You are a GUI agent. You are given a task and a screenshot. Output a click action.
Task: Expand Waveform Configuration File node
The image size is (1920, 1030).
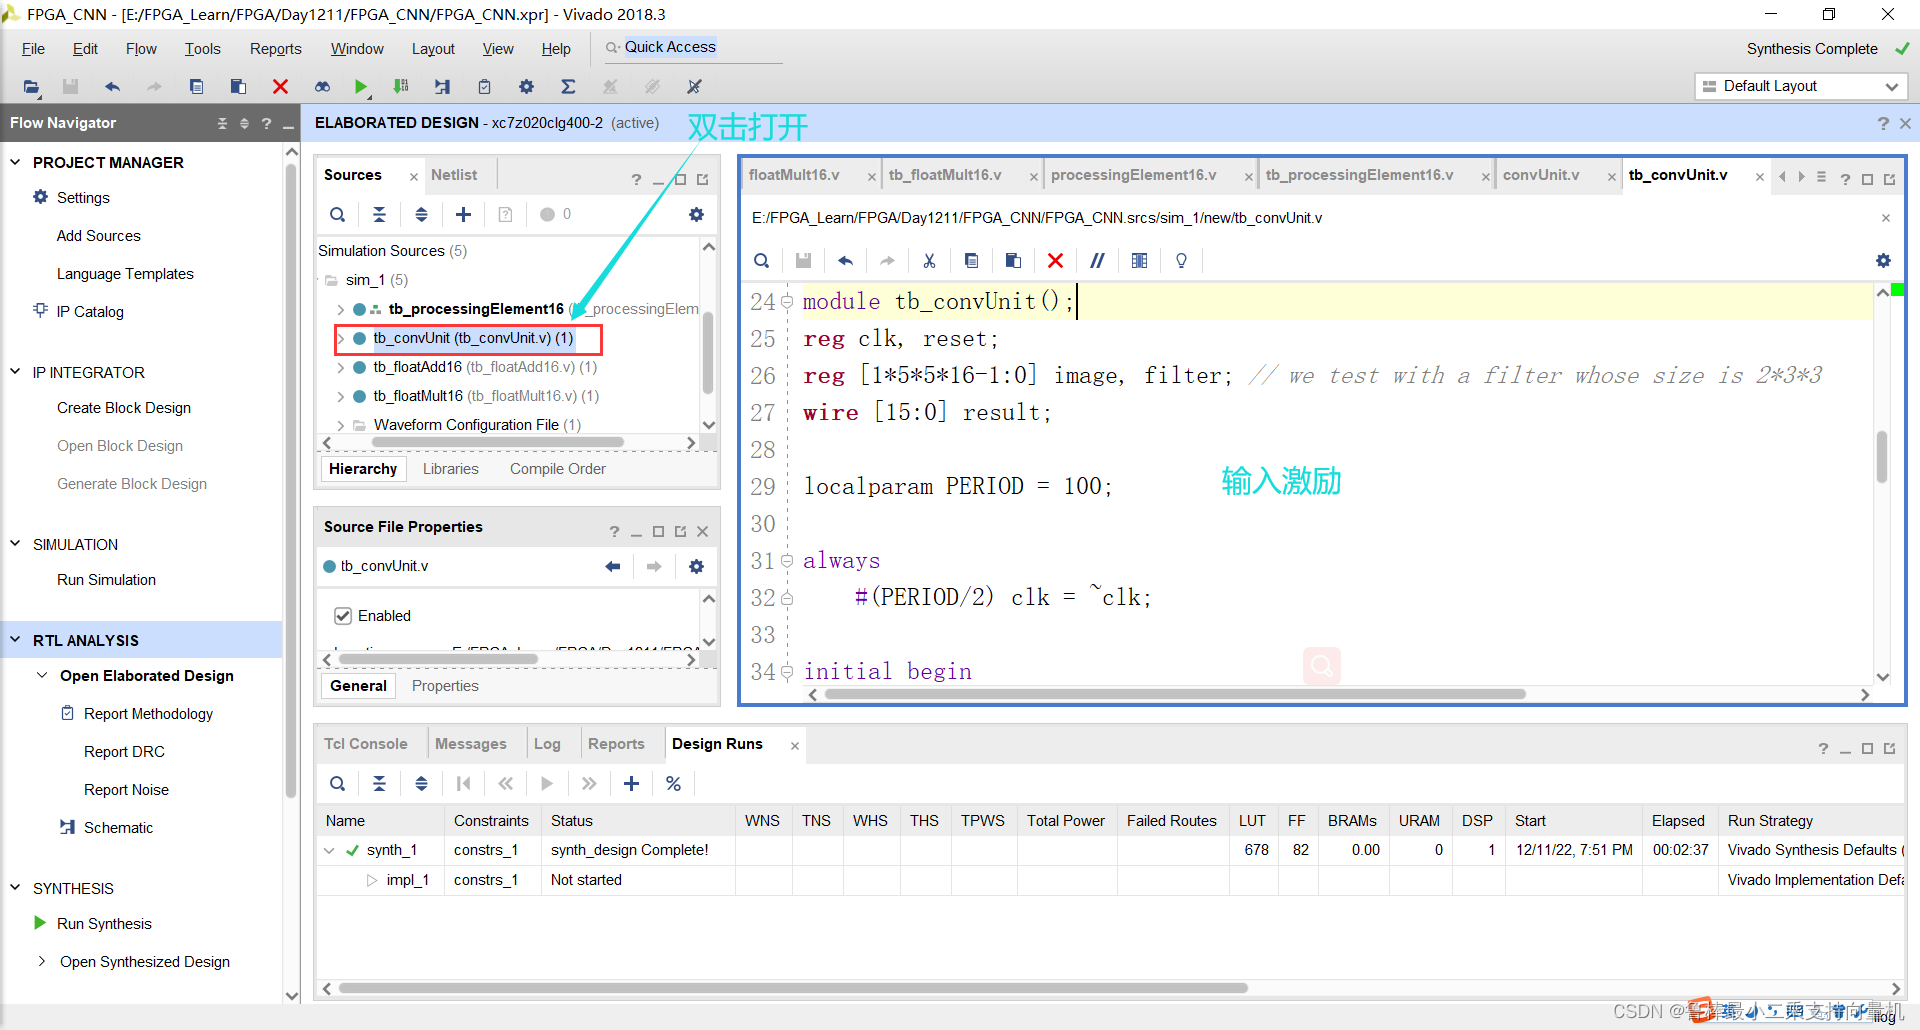tap(340, 425)
